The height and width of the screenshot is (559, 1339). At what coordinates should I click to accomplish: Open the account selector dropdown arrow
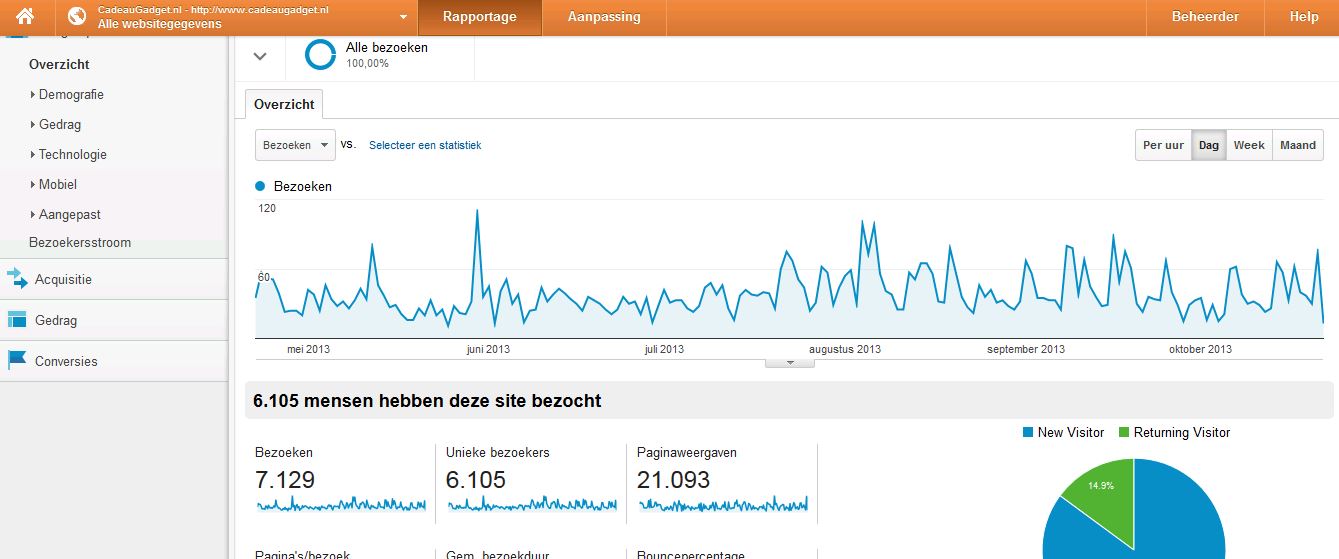pos(403,17)
